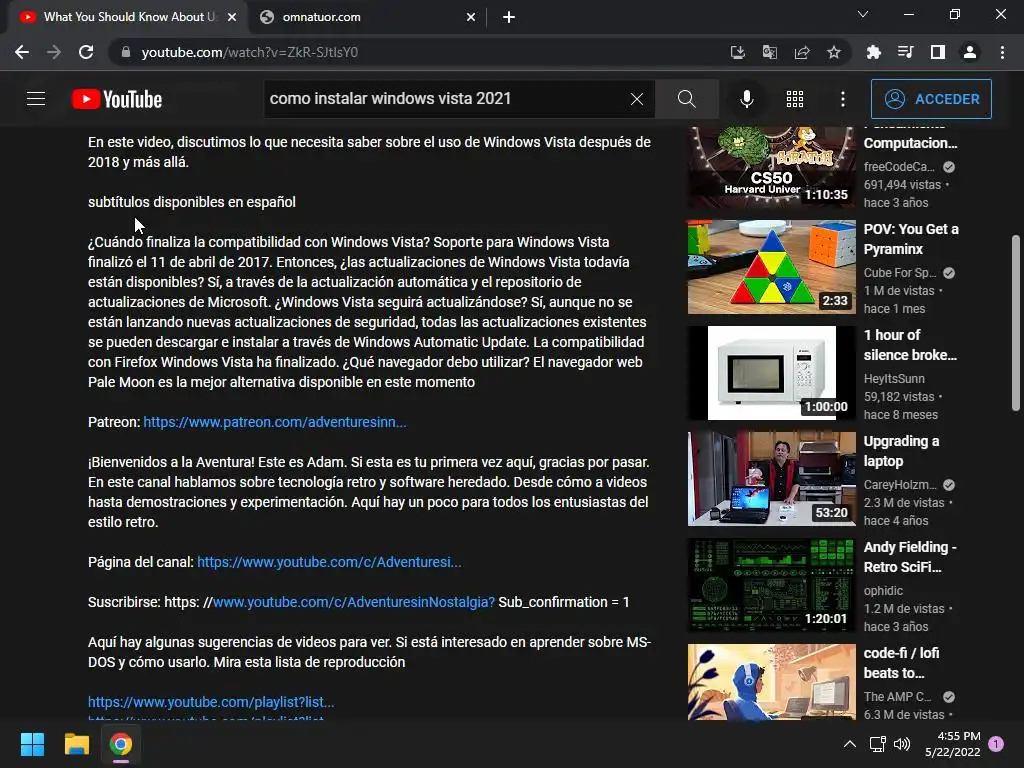Share this page icon in address bar
The image size is (1024, 768).
(802, 52)
